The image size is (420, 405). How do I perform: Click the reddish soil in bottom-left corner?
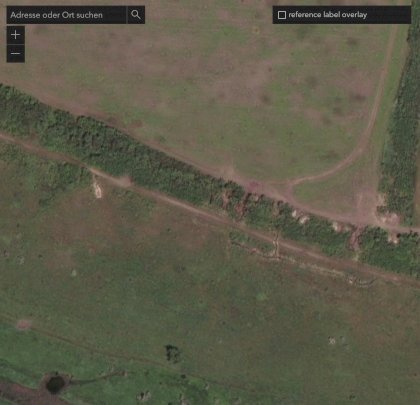click(20, 393)
